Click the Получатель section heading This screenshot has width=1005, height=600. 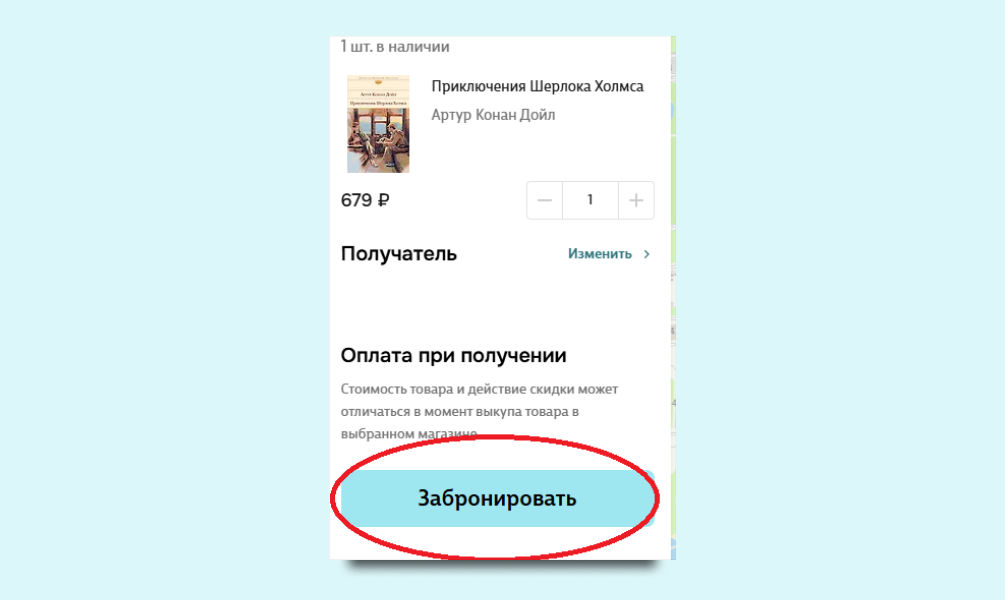[x=399, y=254]
